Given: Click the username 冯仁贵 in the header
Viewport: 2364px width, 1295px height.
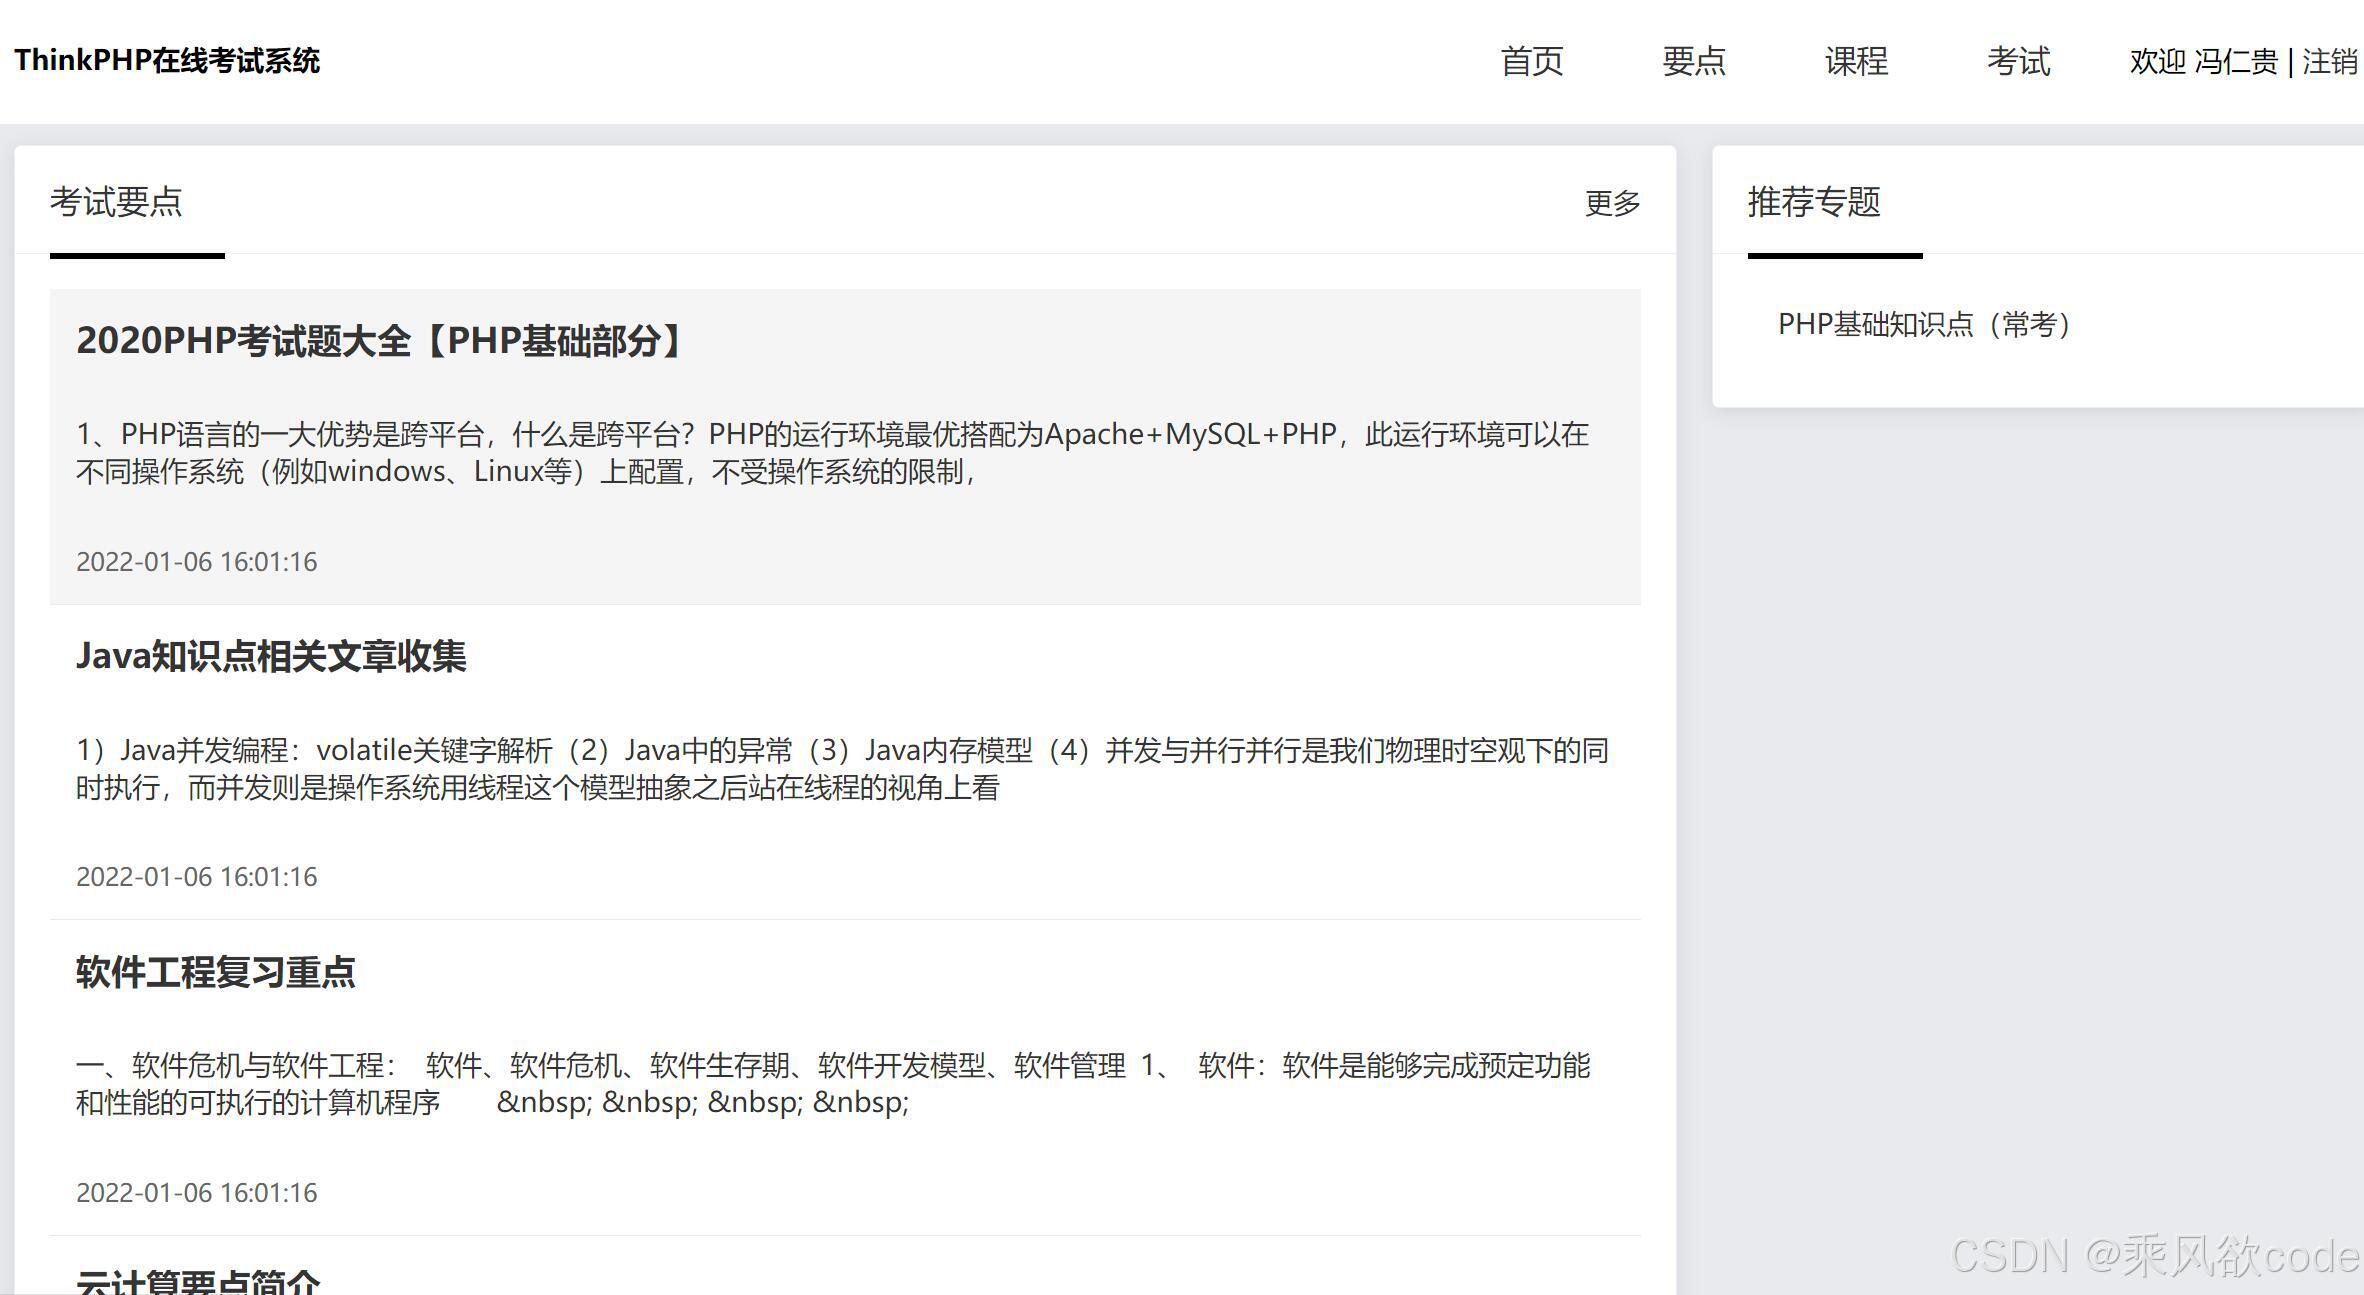Looking at the screenshot, I should [x=2235, y=62].
